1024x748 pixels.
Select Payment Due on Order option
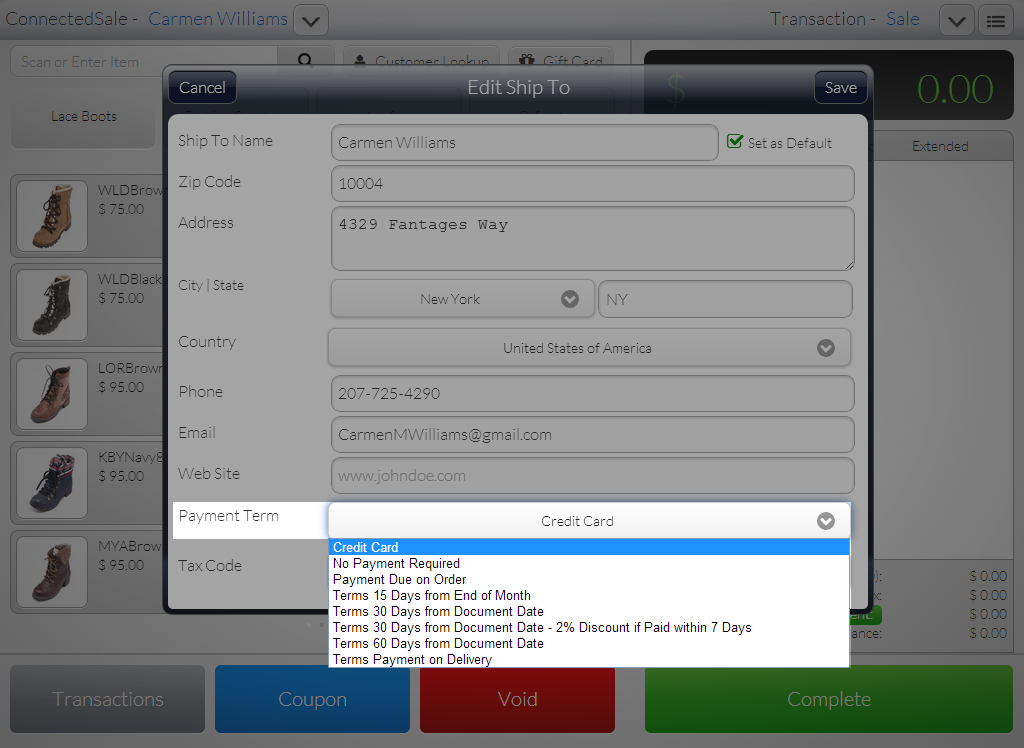point(589,579)
